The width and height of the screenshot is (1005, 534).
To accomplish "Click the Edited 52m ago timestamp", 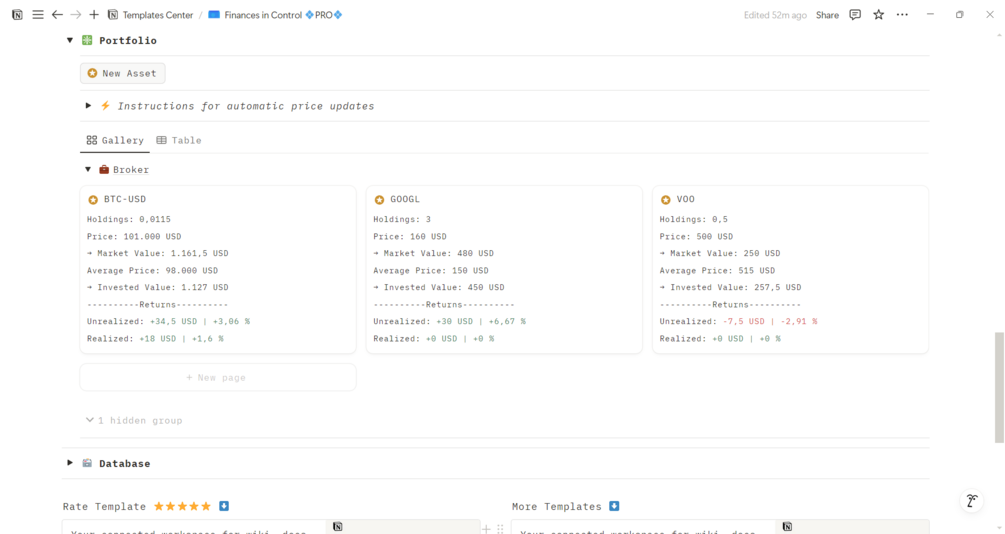I will (x=775, y=15).
